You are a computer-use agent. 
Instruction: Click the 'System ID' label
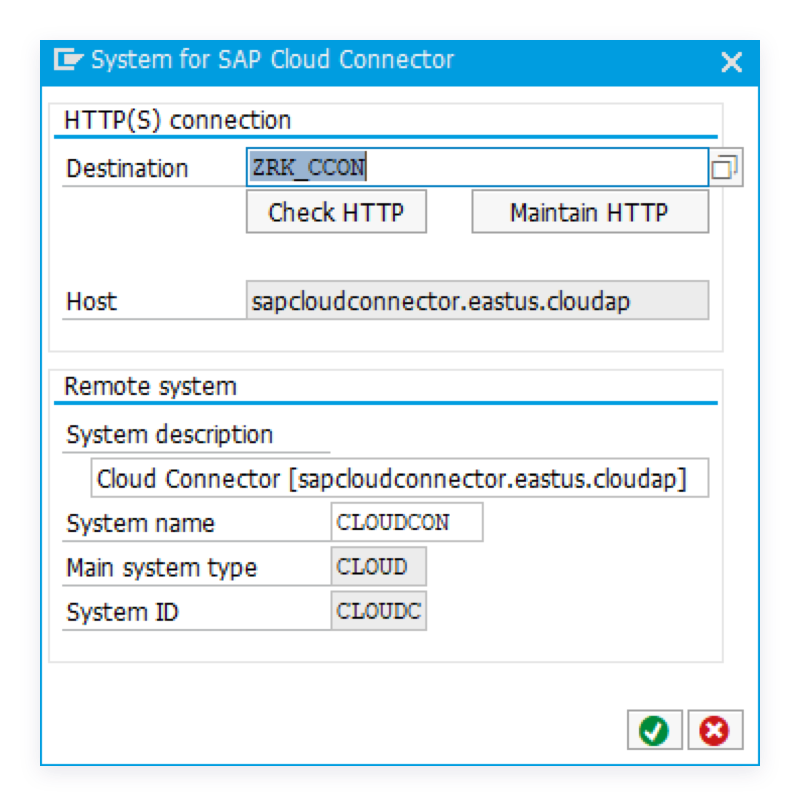click(122, 613)
